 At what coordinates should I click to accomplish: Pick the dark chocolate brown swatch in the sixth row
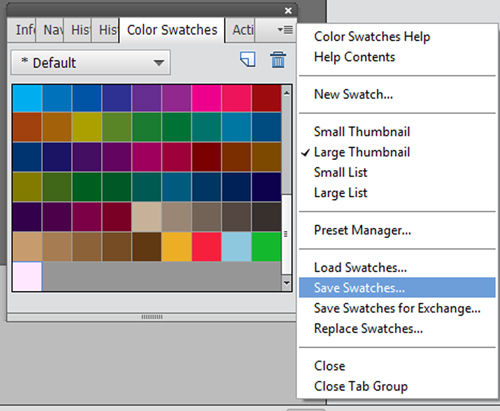pyautogui.click(x=147, y=247)
